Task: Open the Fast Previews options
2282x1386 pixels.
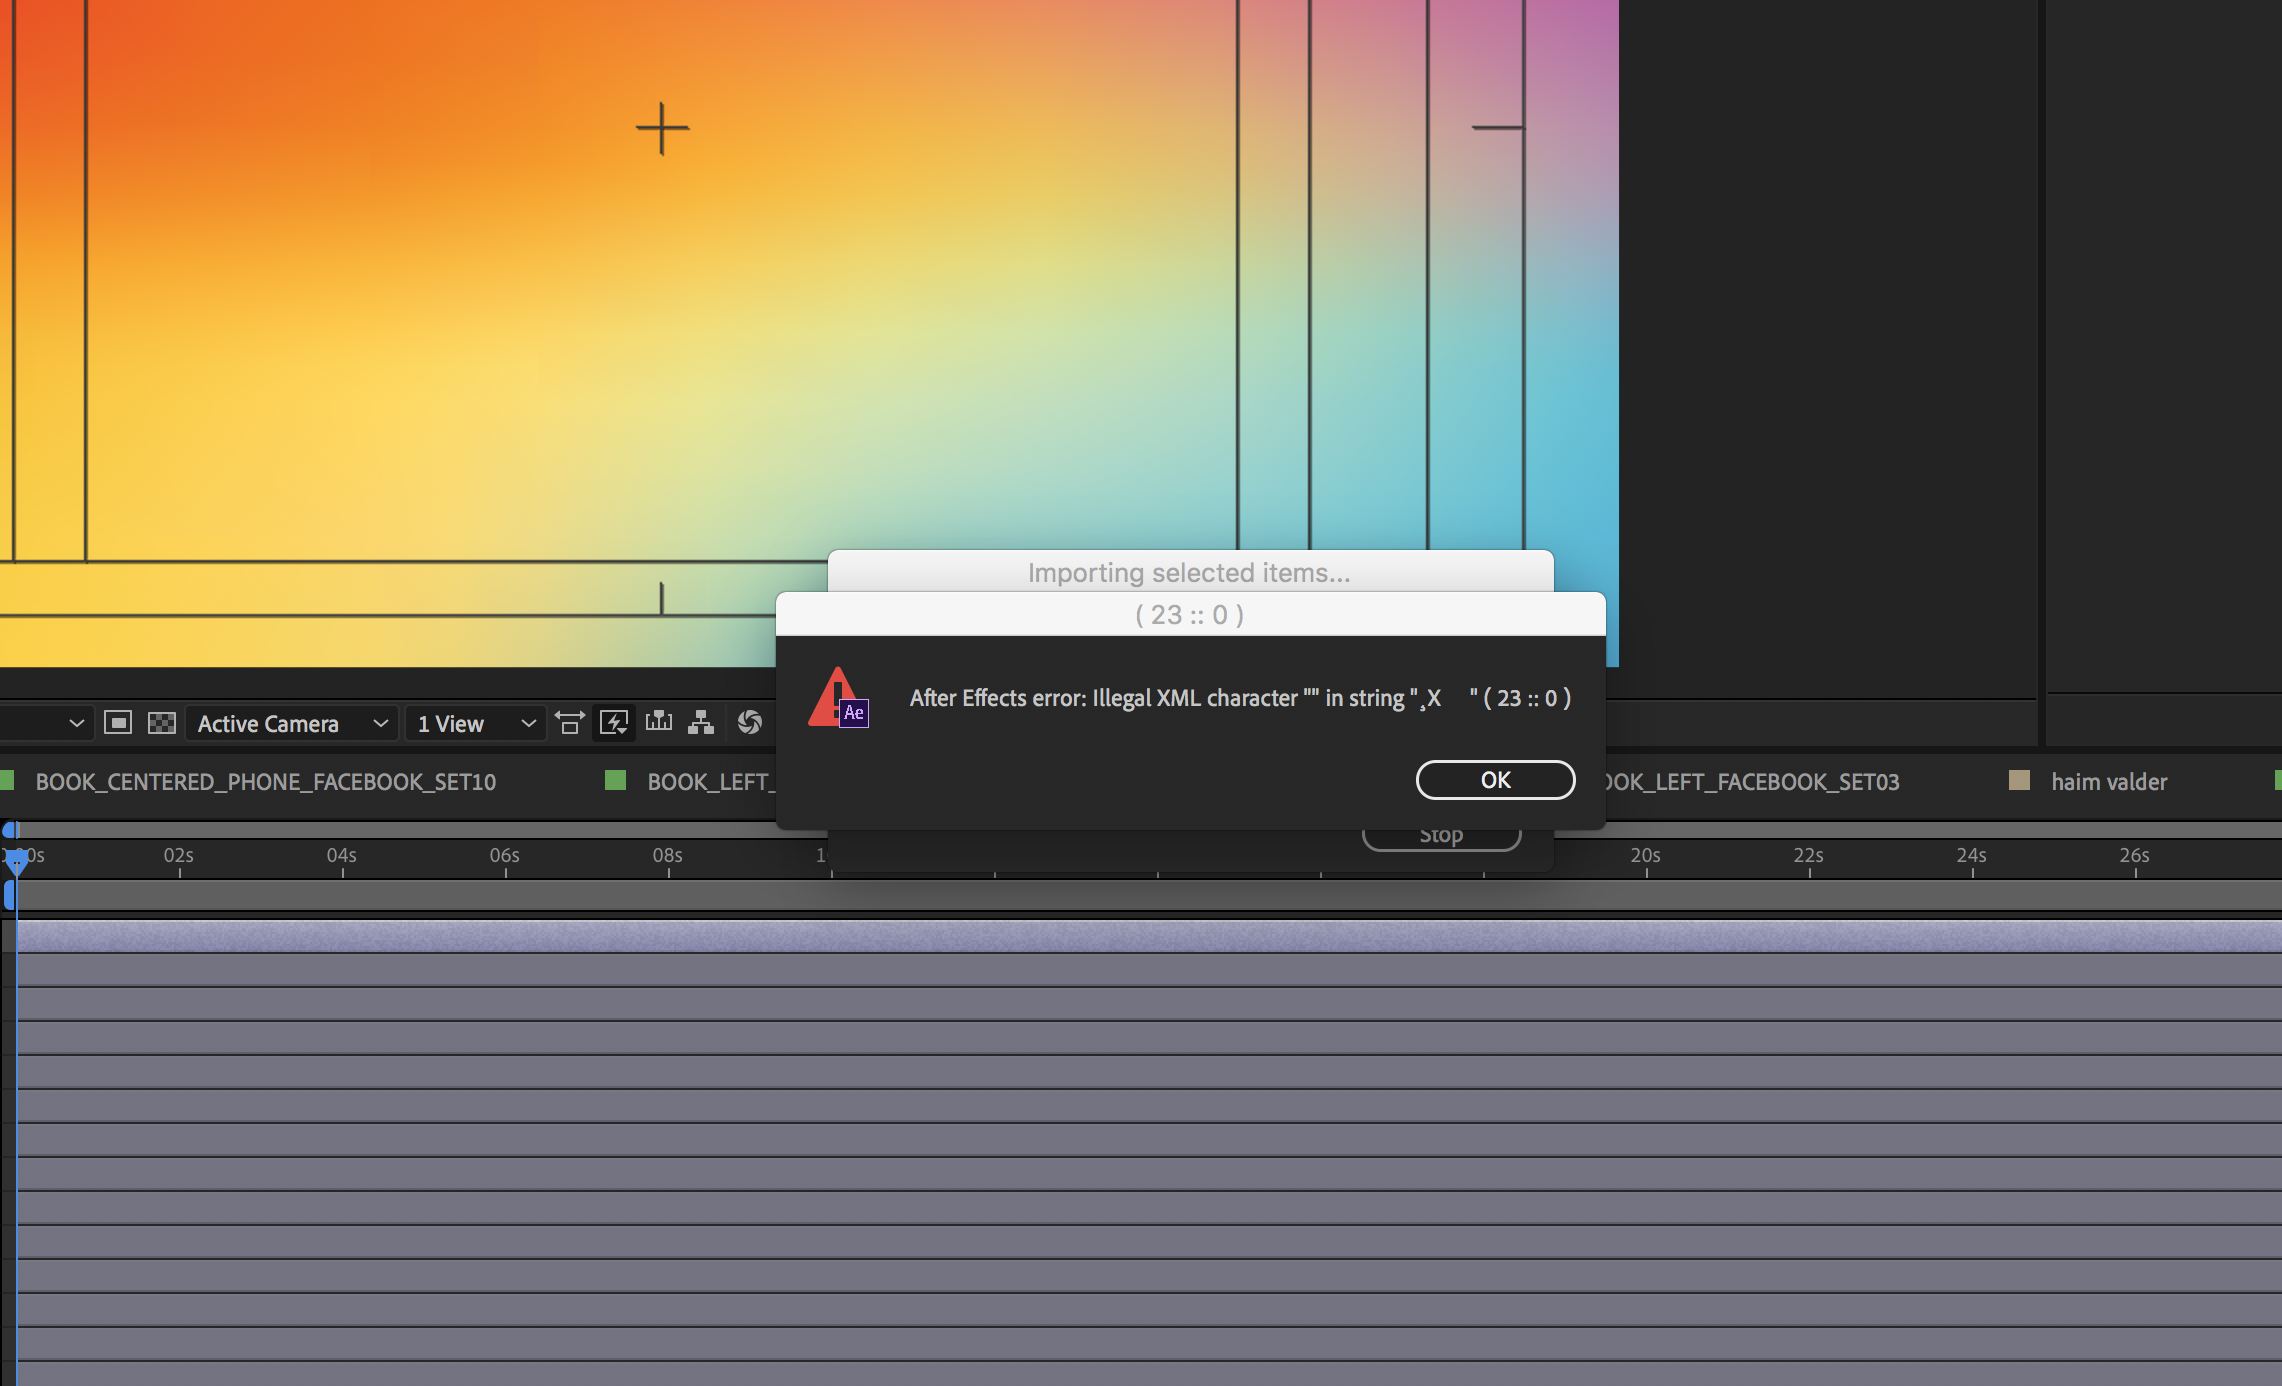Action: 614,722
